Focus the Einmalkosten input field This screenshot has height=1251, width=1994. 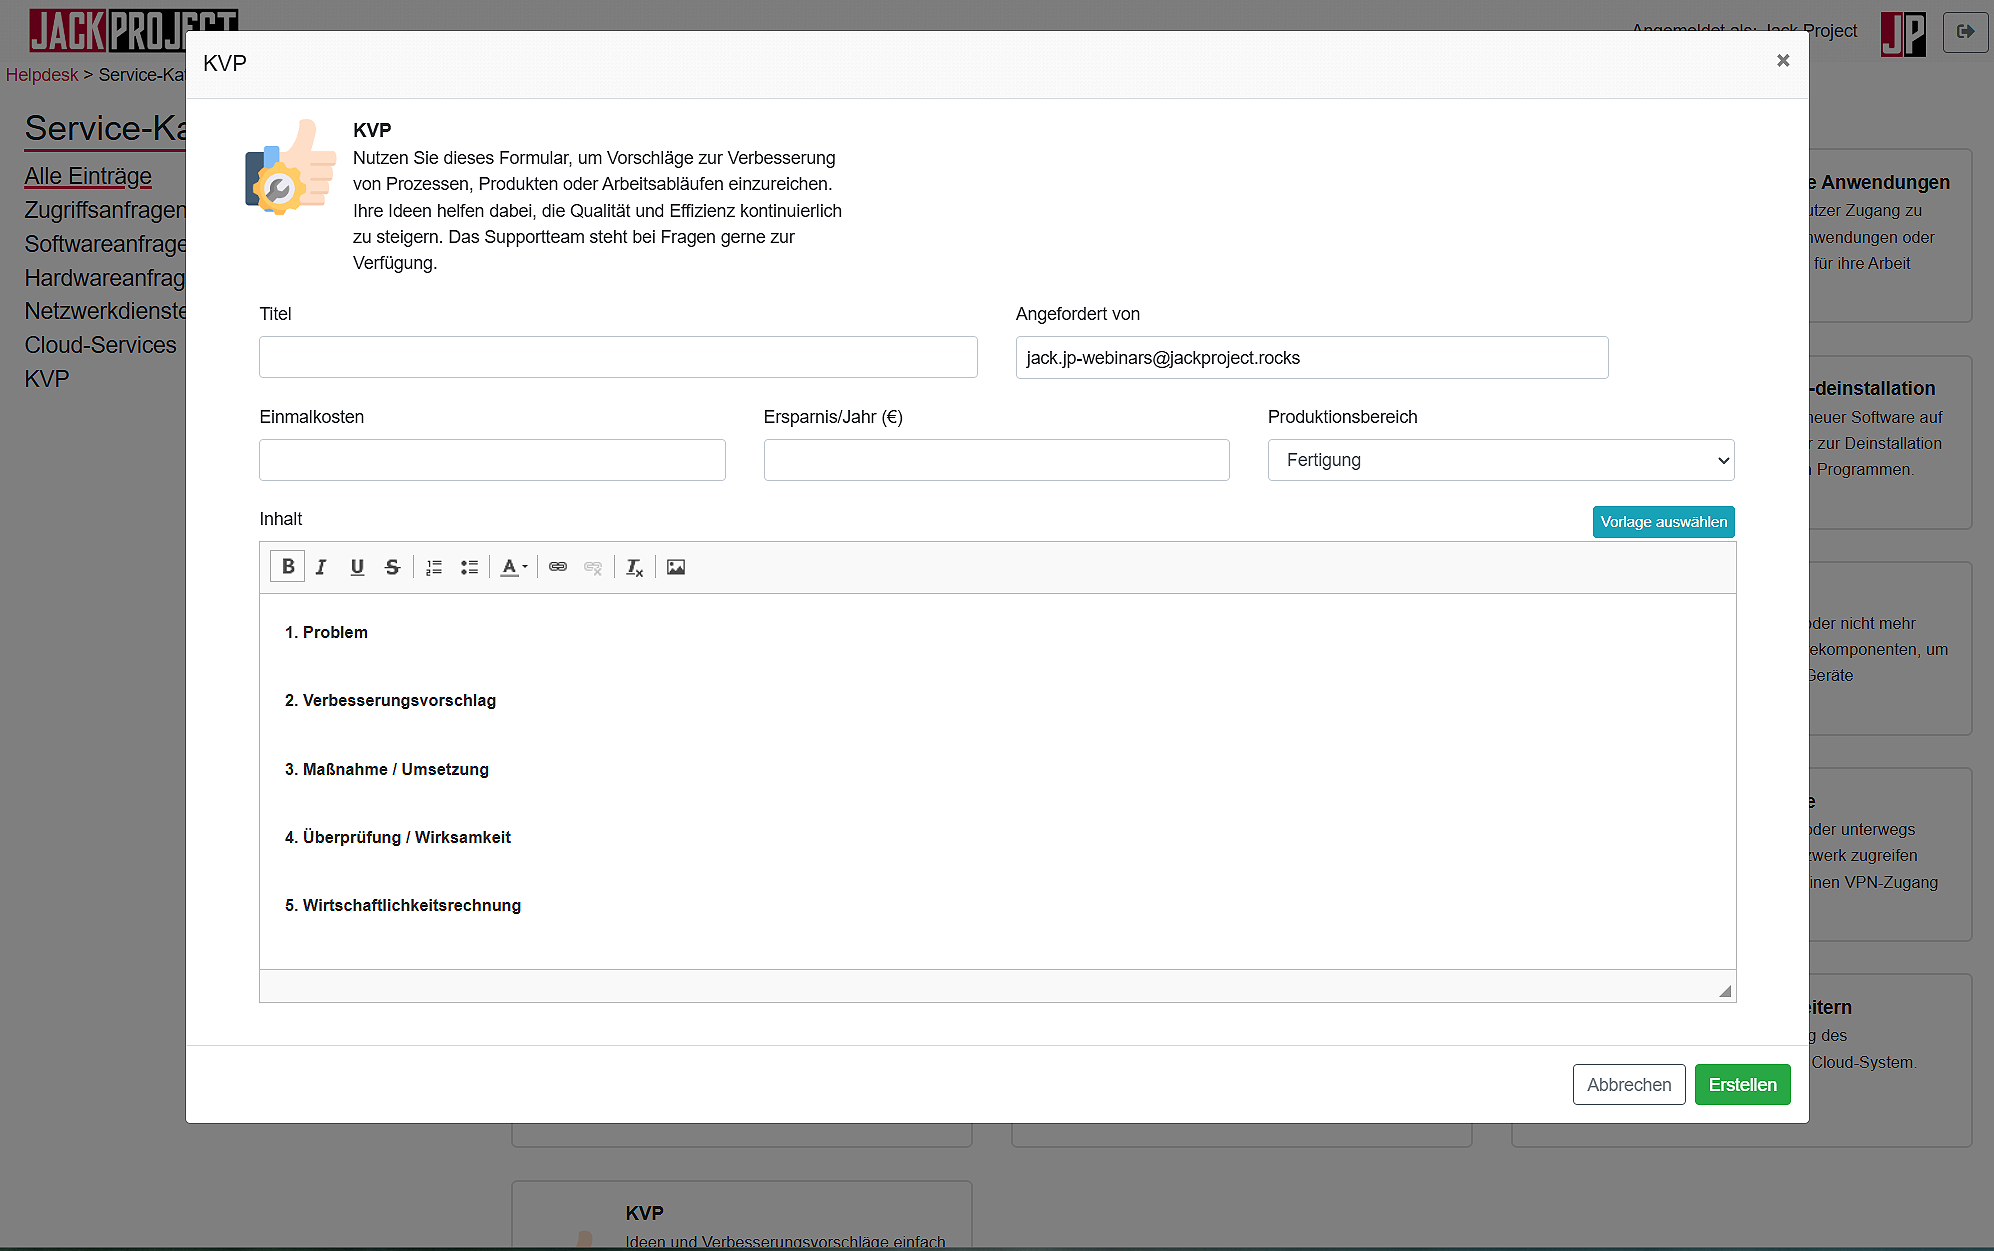[492, 460]
